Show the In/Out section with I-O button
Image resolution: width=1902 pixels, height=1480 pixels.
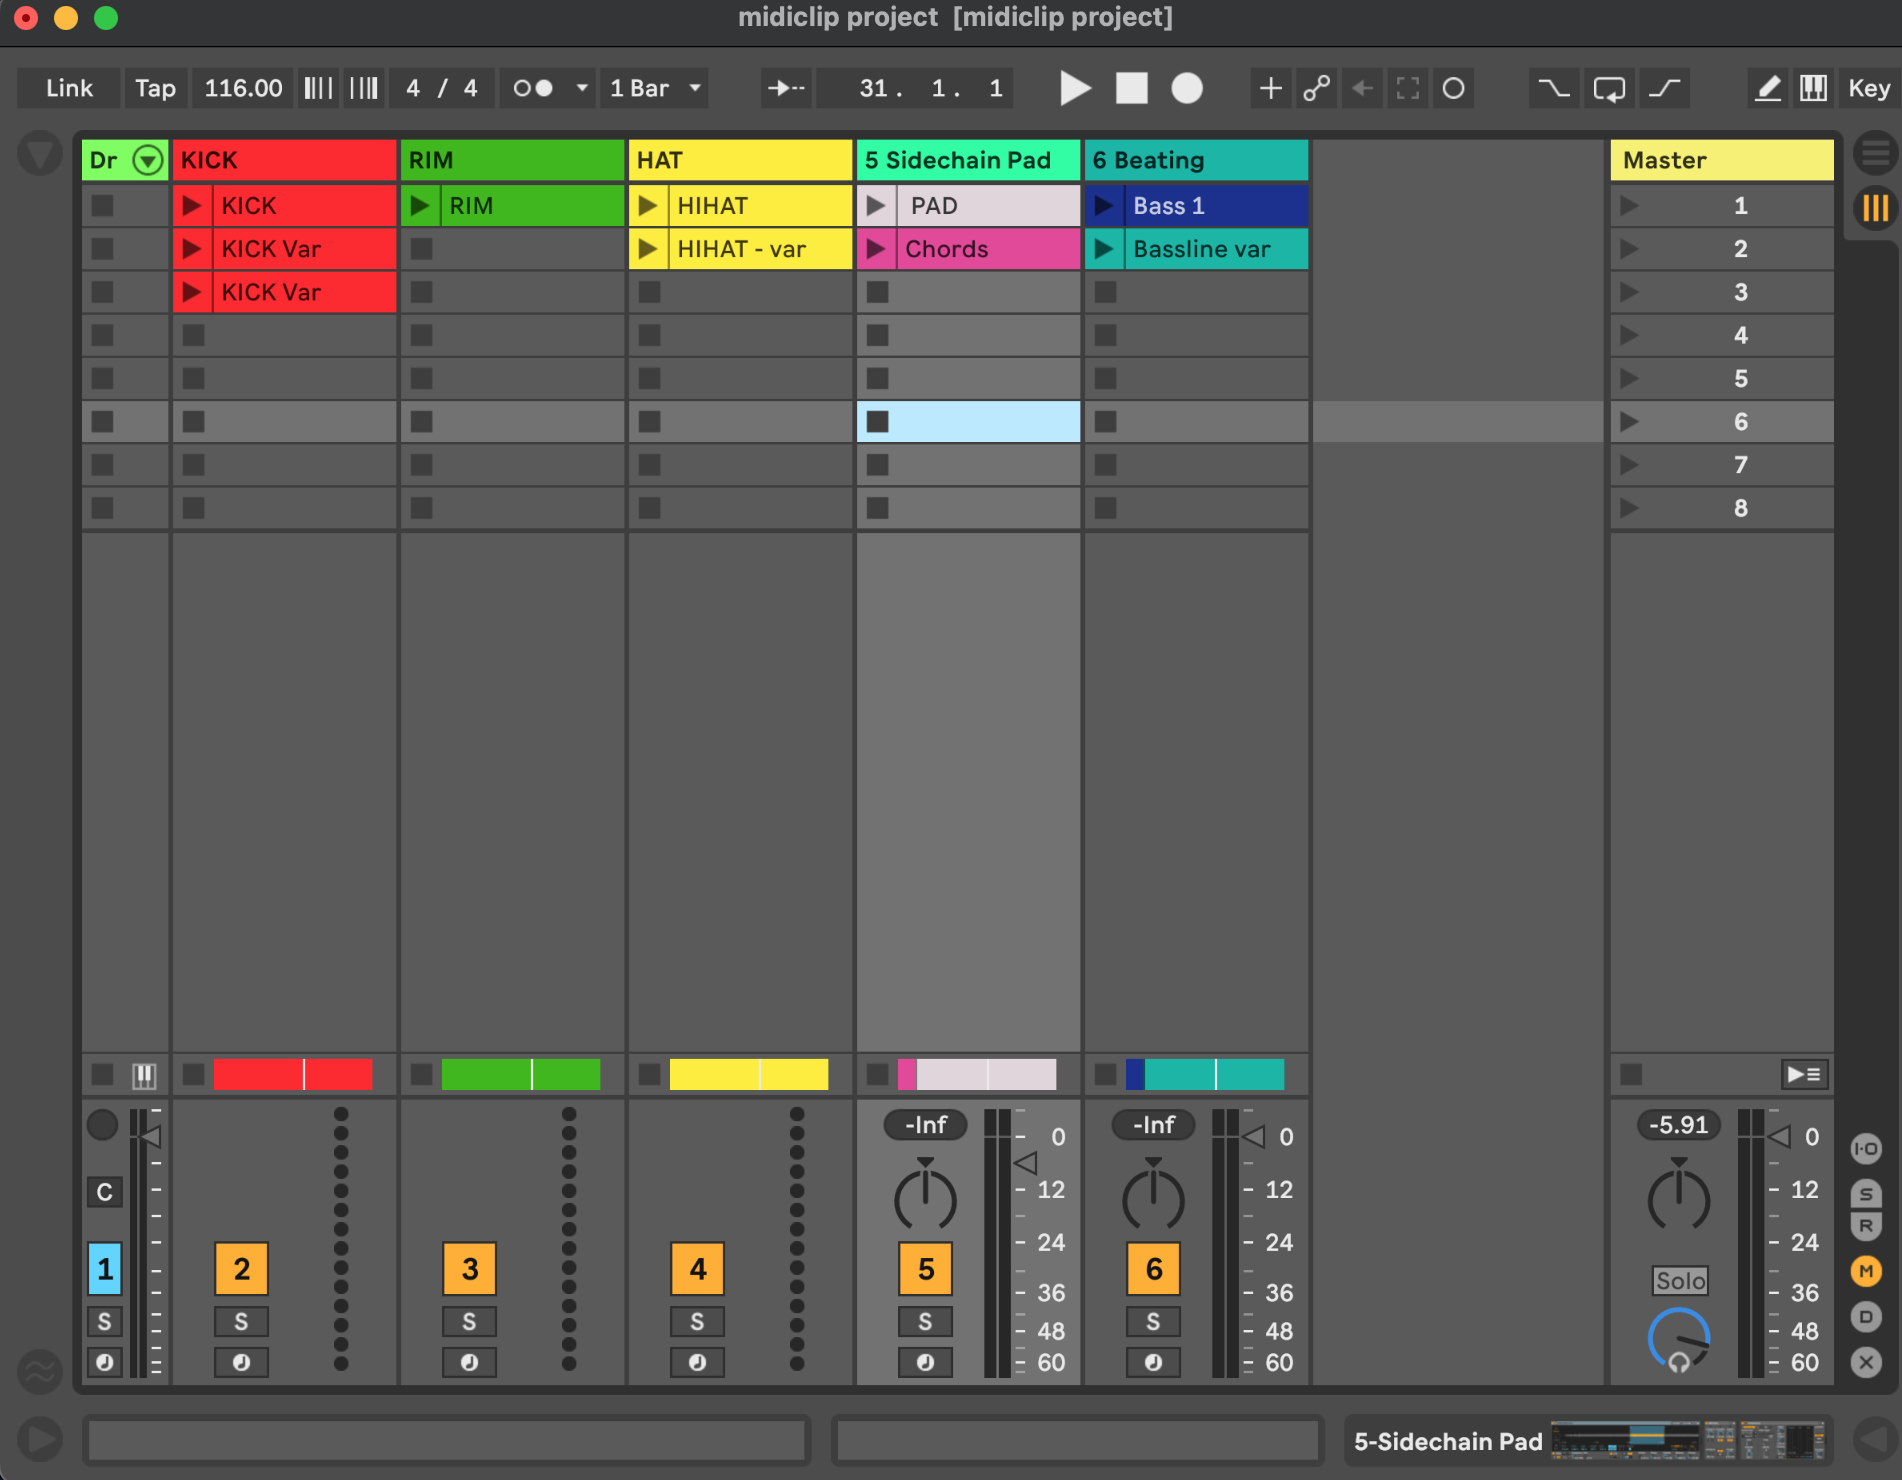[x=1866, y=1149]
